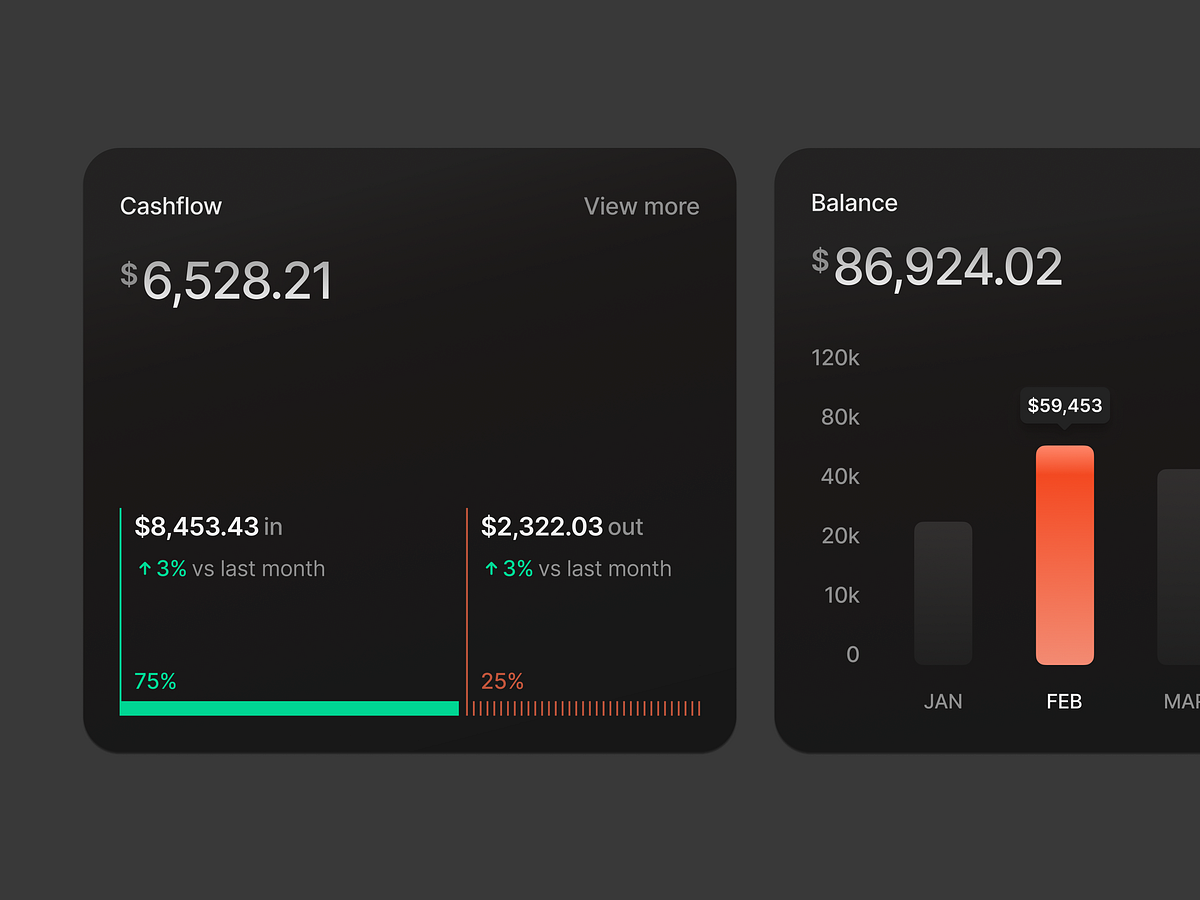1200x900 pixels.
Task: Click the JAN month label
Action: click(x=943, y=701)
